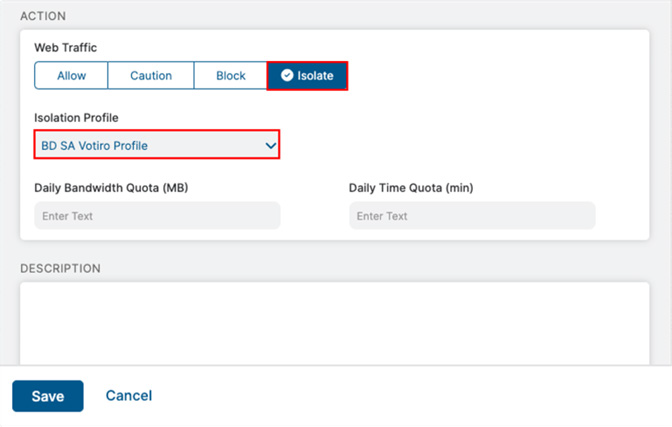Click the BD SA Votiro Profile text
The width and height of the screenshot is (672, 427).
tap(94, 146)
